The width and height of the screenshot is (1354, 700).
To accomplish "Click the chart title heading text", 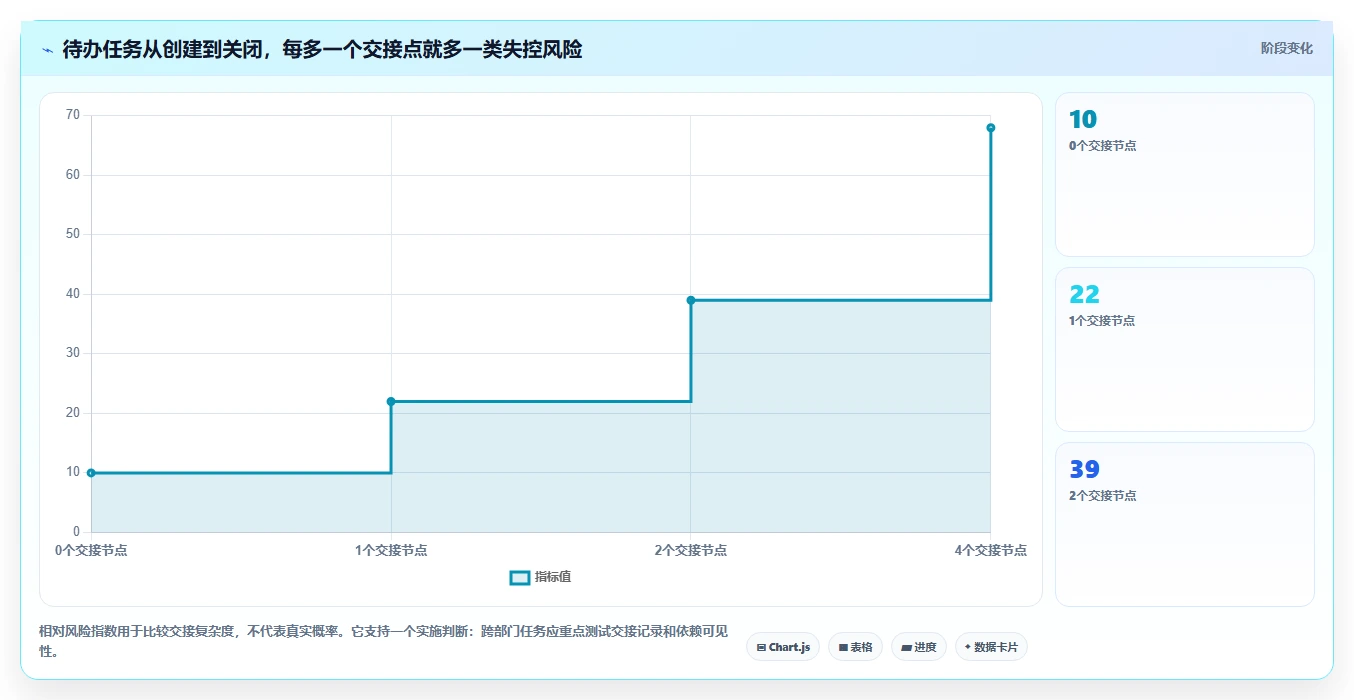I will (322, 49).
